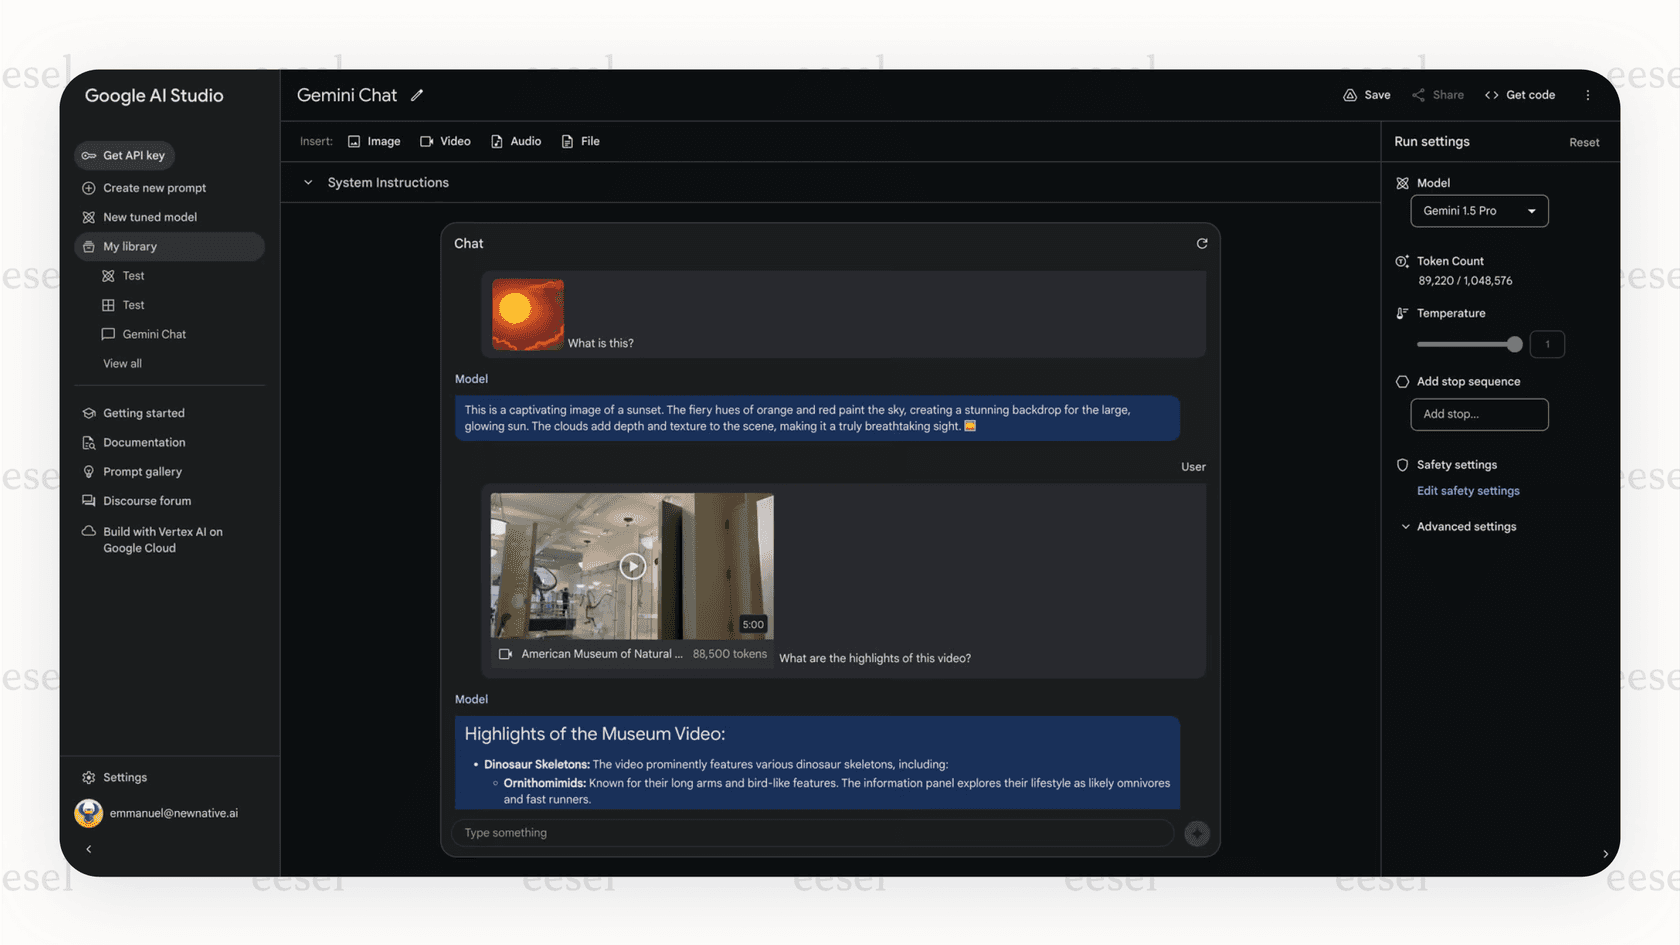Edit the Gemini Chat title
This screenshot has width=1680, height=945.
pos(417,95)
